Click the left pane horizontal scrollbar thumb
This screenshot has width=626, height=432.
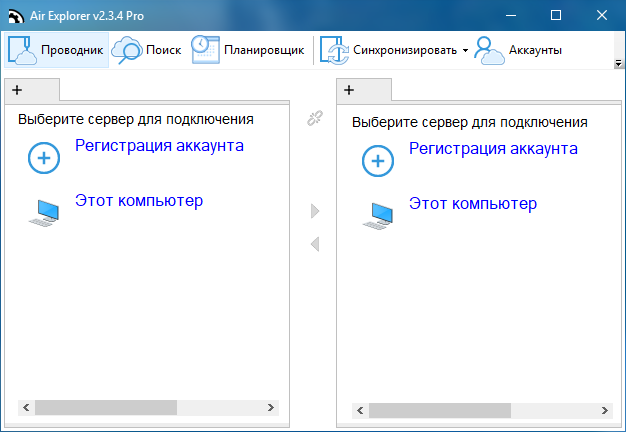[106, 408]
